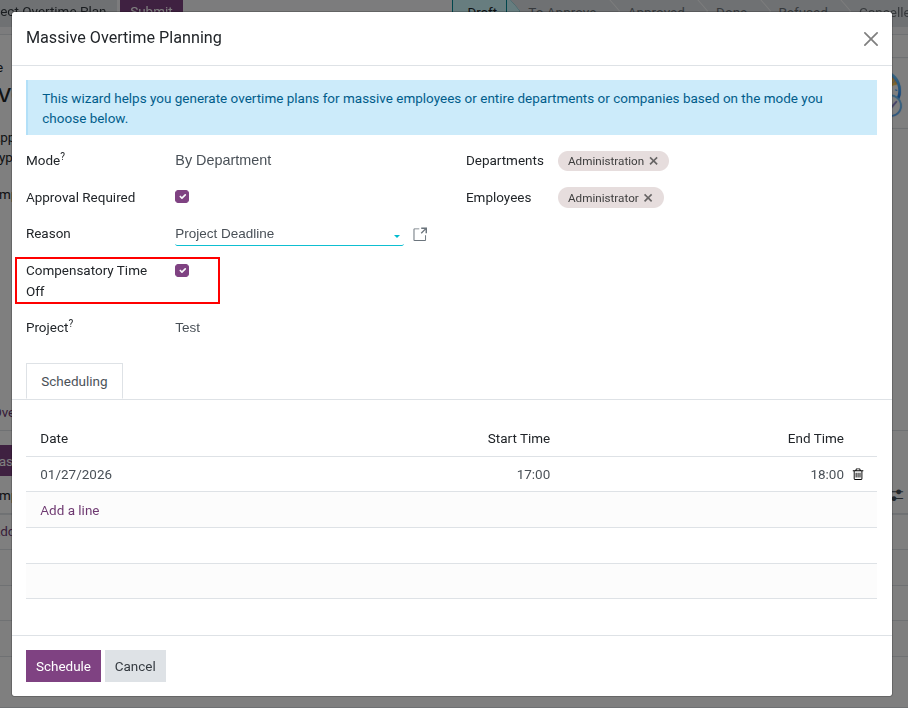This screenshot has height=708, width=908.
Task: Change the 17:00 start time
Action: (533, 474)
